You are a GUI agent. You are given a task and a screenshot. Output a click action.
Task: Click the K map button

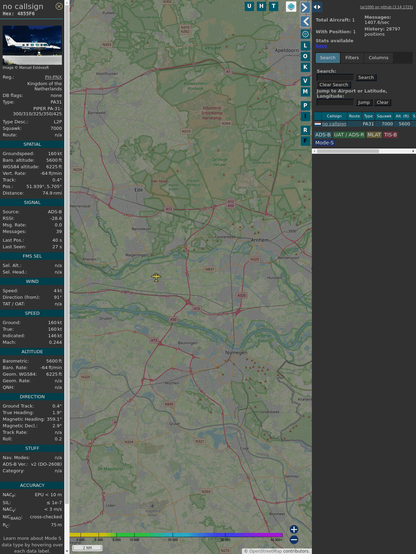pos(305,67)
